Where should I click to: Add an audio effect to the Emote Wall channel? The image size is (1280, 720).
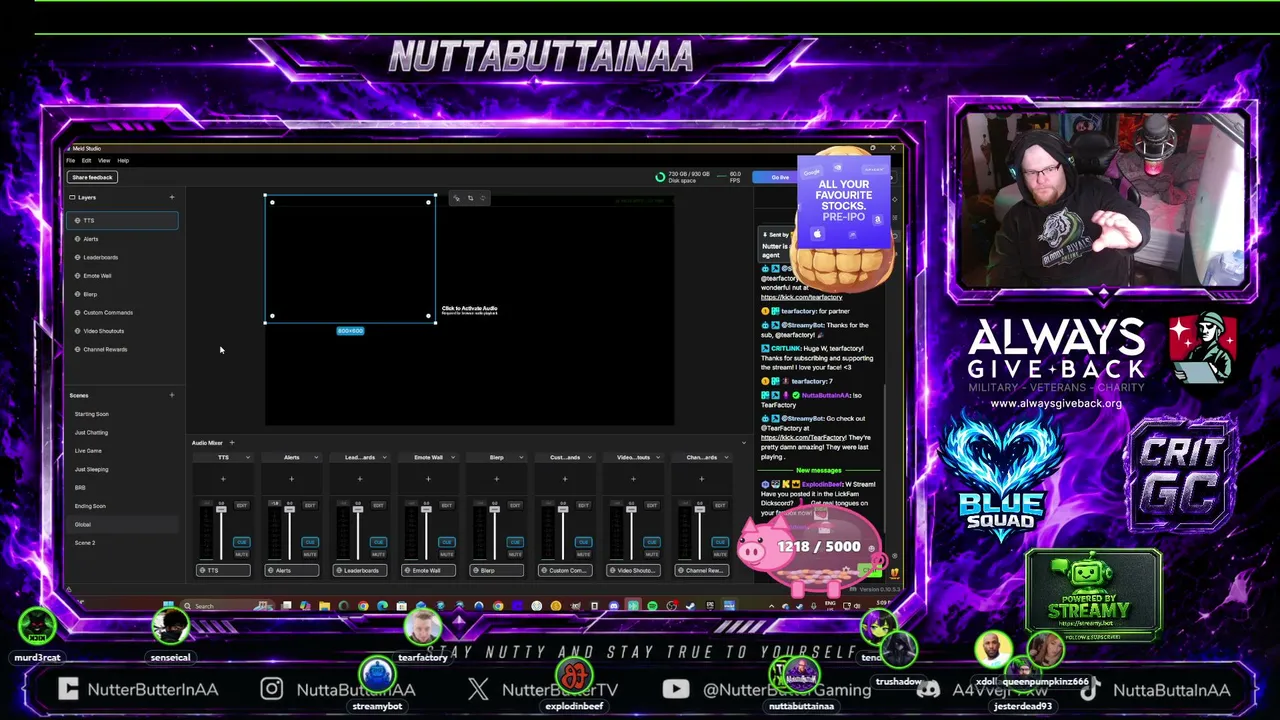click(x=428, y=479)
